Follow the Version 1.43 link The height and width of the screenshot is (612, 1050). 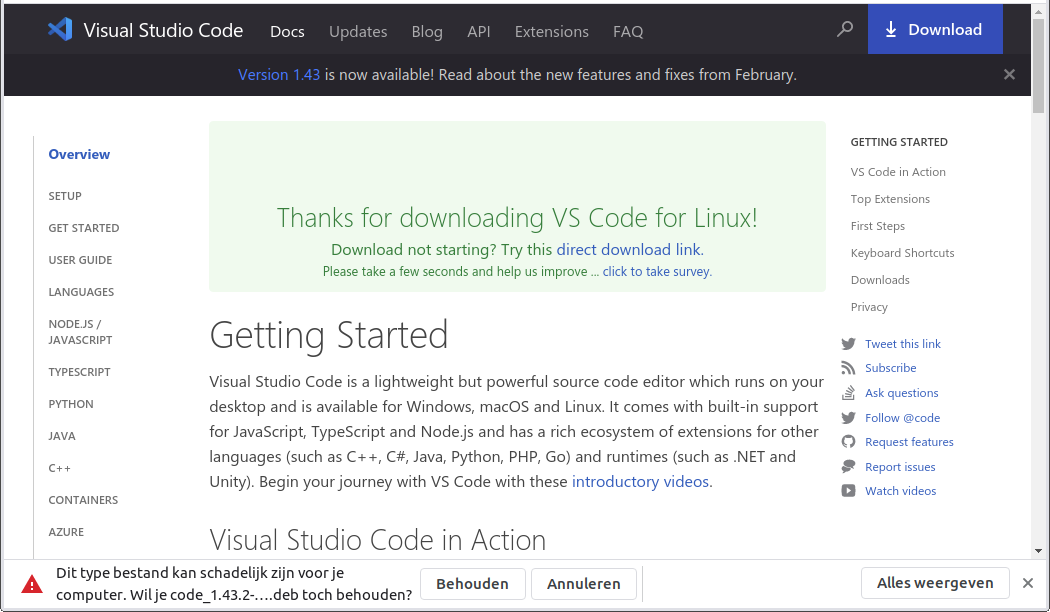point(279,74)
